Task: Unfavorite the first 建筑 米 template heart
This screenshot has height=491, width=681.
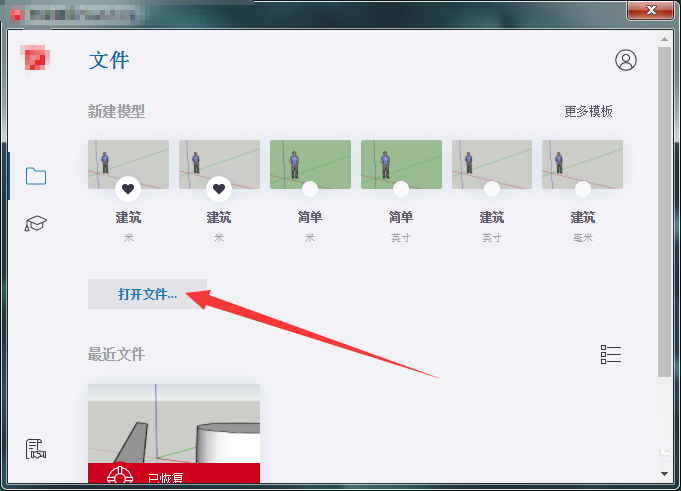Action: pyautogui.click(x=128, y=189)
